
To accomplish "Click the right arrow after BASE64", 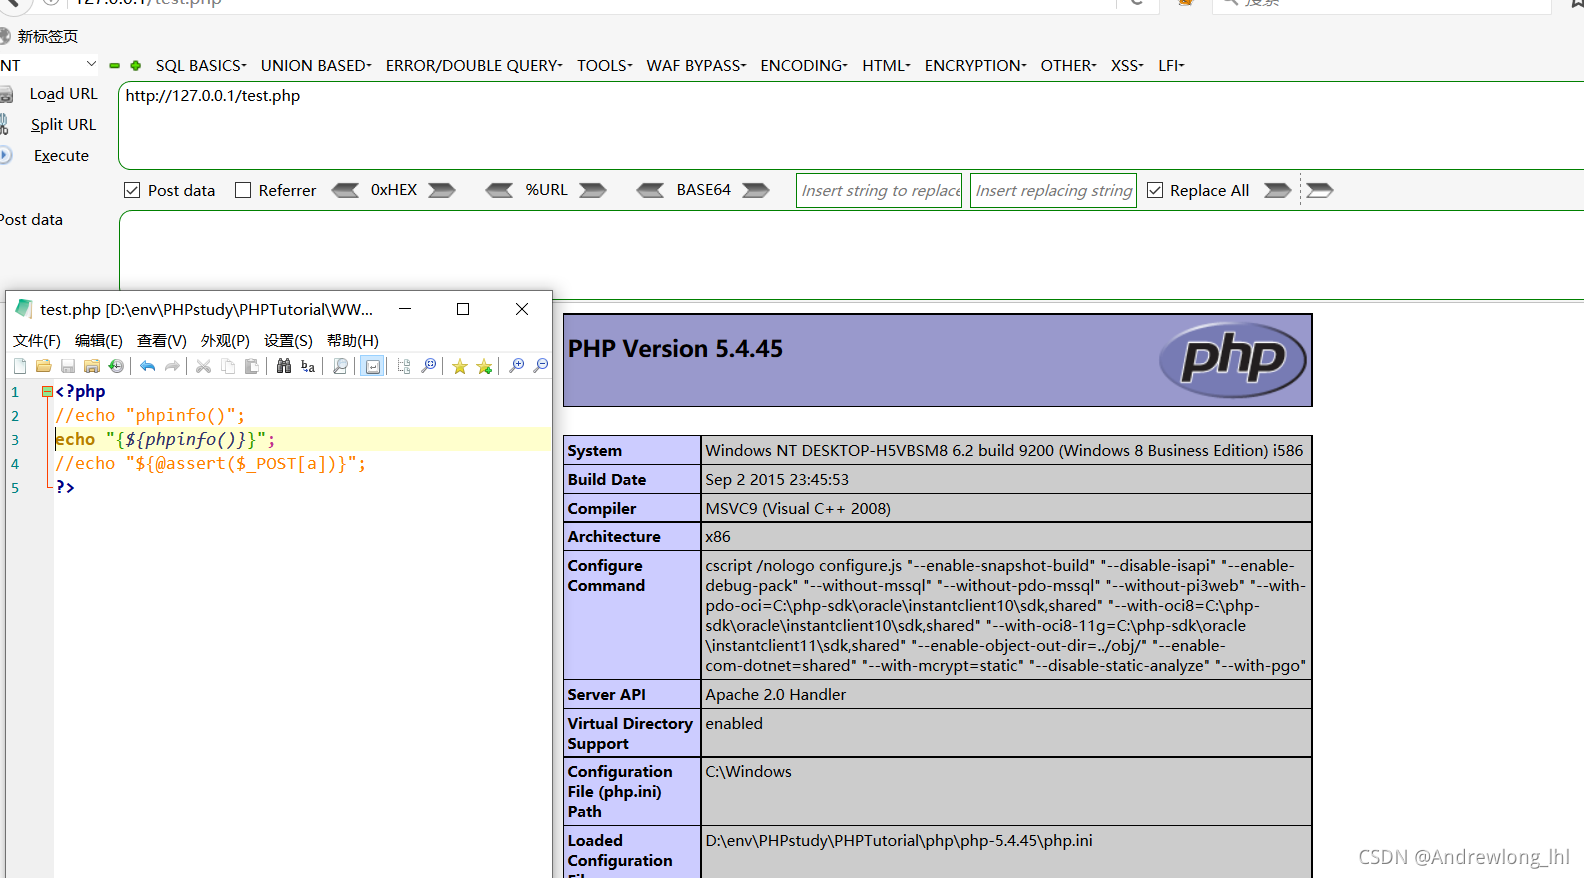I will tap(756, 190).
